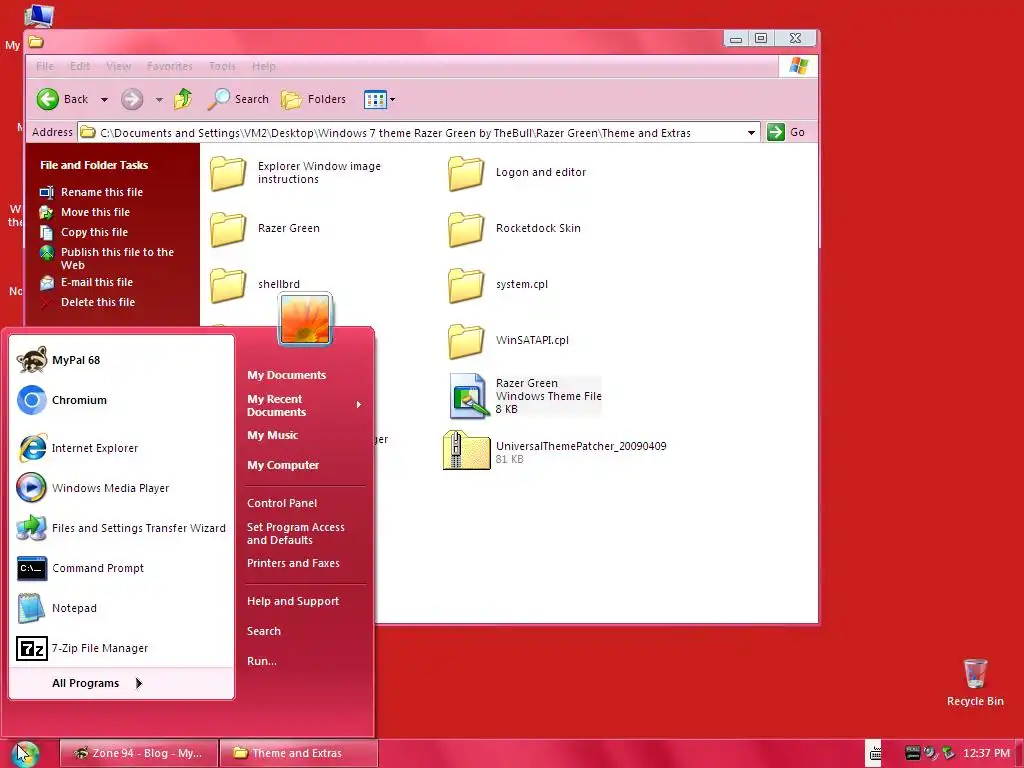The width and height of the screenshot is (1024, 768).
Task: Open Command Prompt from Start menu
Action: tap(121, 568)
